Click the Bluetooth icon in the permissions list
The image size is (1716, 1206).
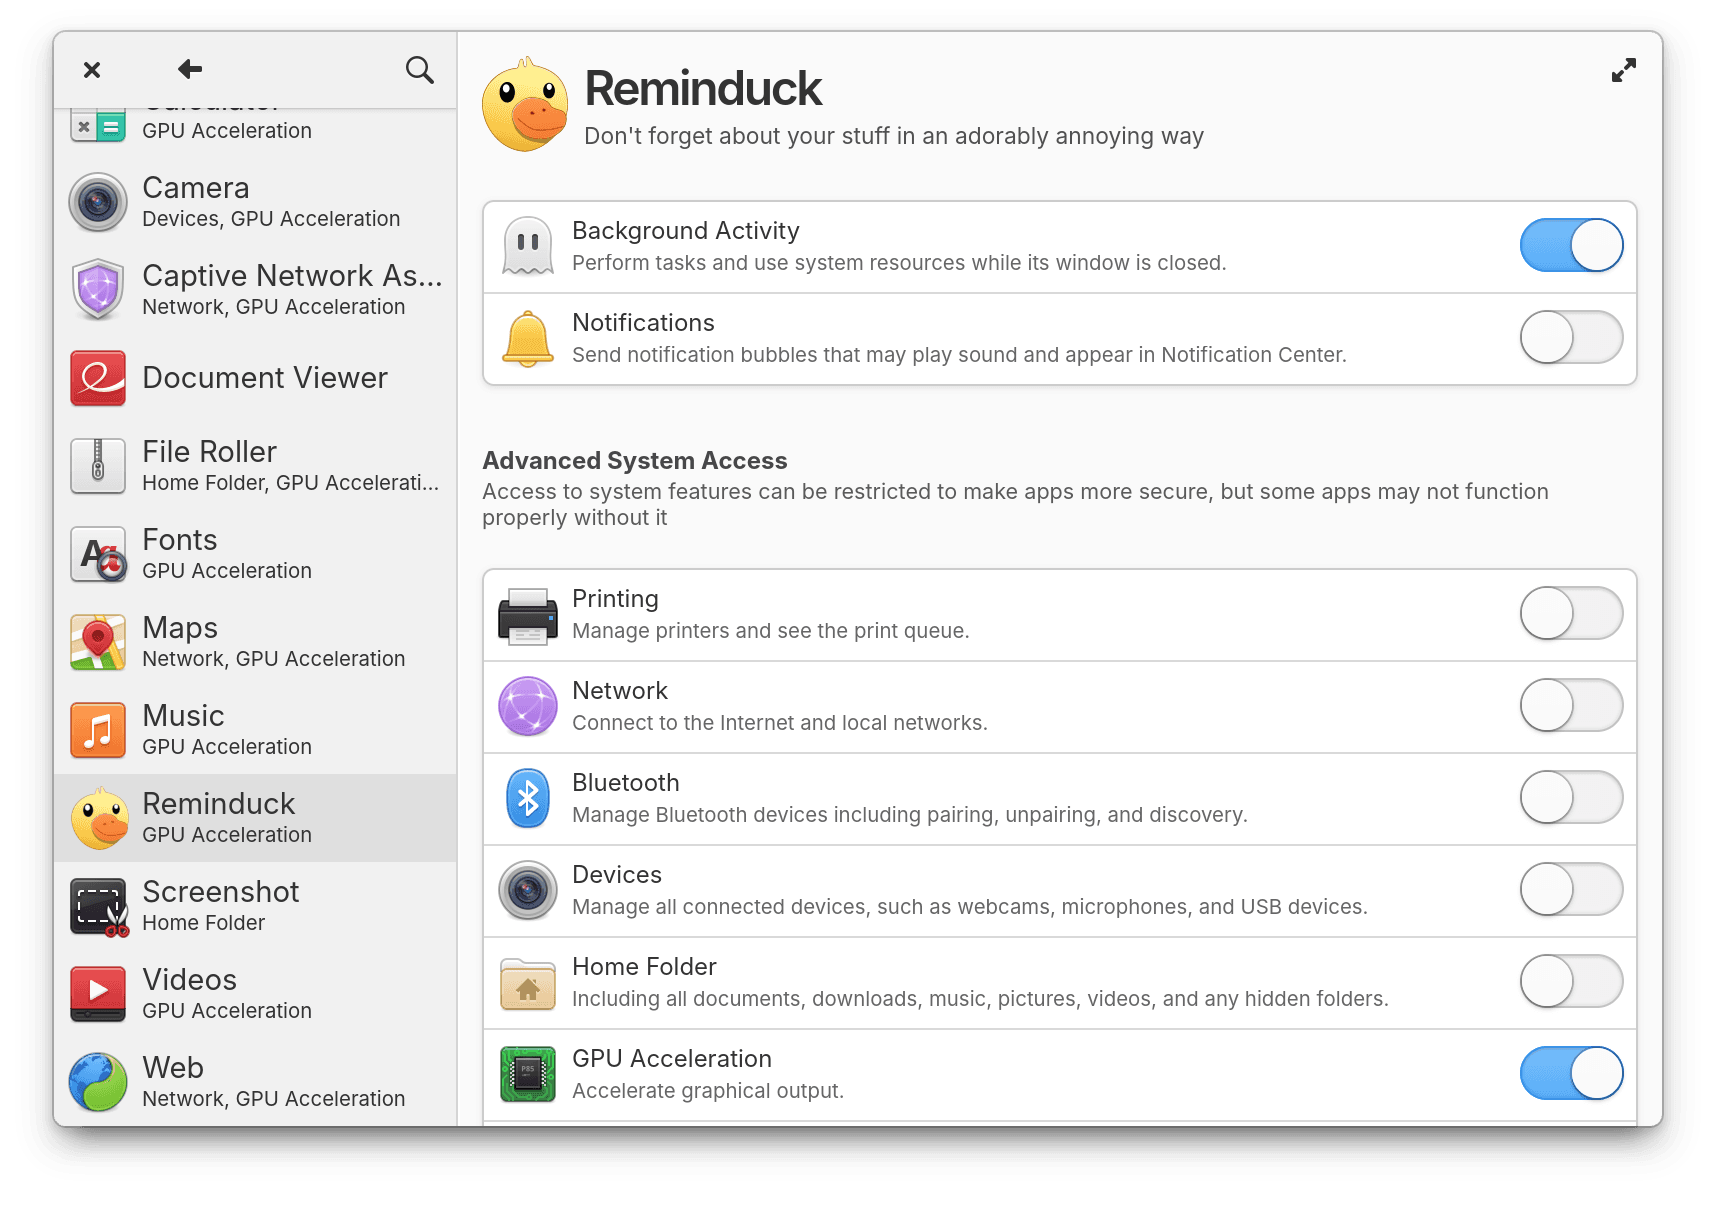[x=527, y=798]
